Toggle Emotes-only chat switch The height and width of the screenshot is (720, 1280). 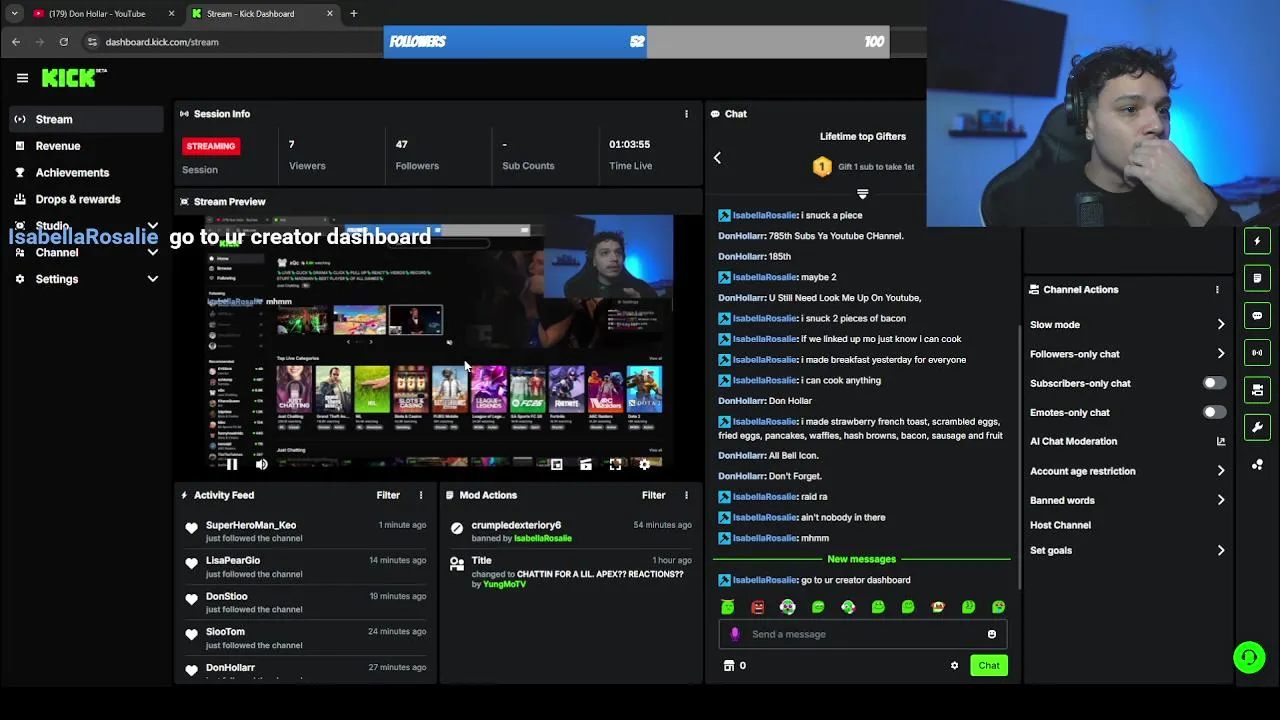pos(1214,412)
